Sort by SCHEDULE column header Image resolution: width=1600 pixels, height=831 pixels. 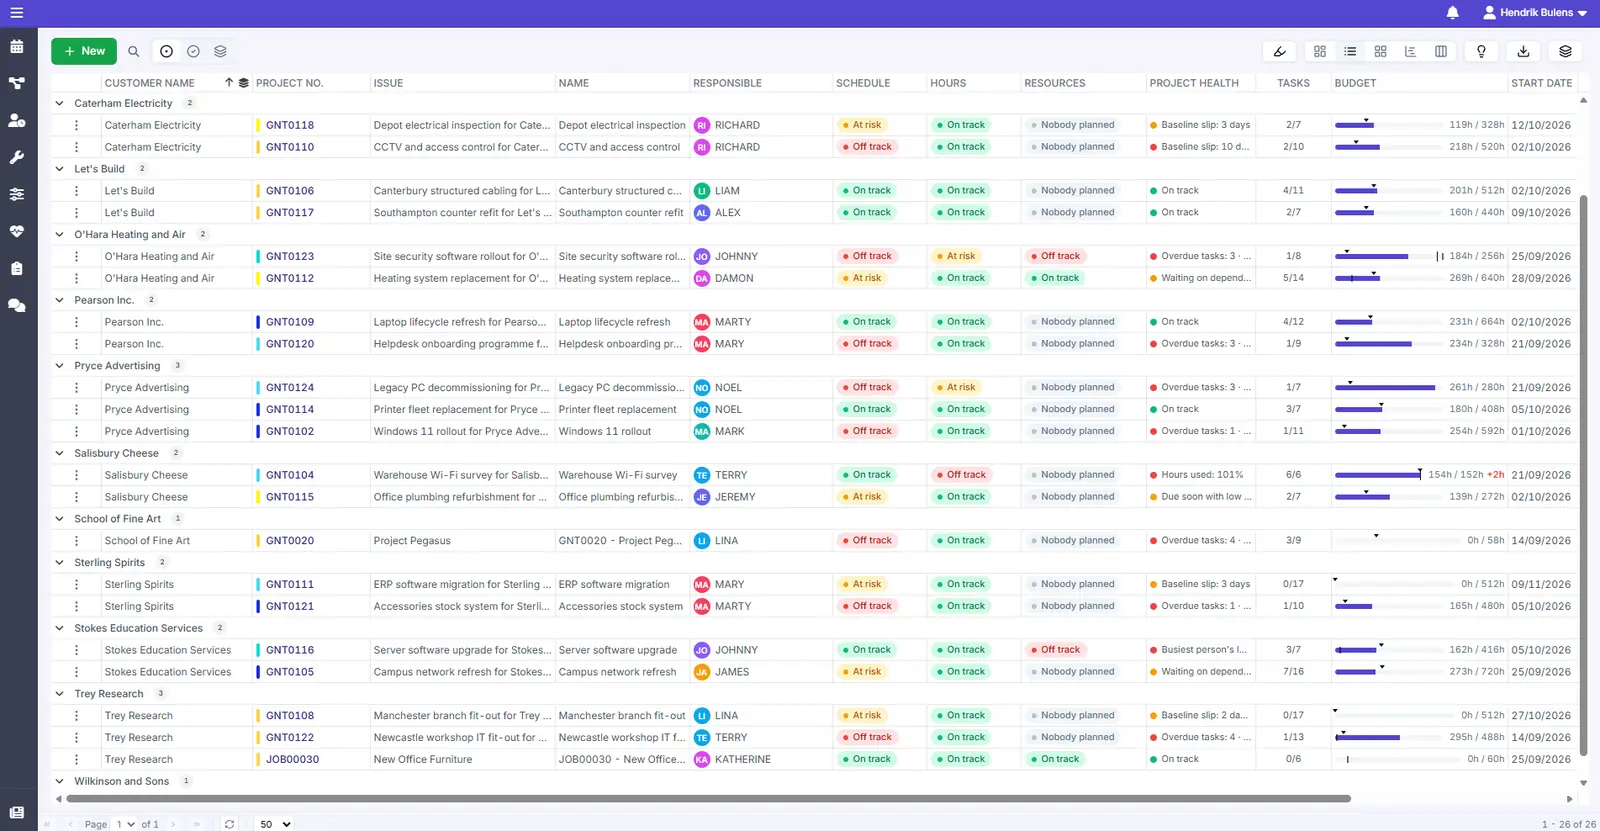[x=863, y=83]
